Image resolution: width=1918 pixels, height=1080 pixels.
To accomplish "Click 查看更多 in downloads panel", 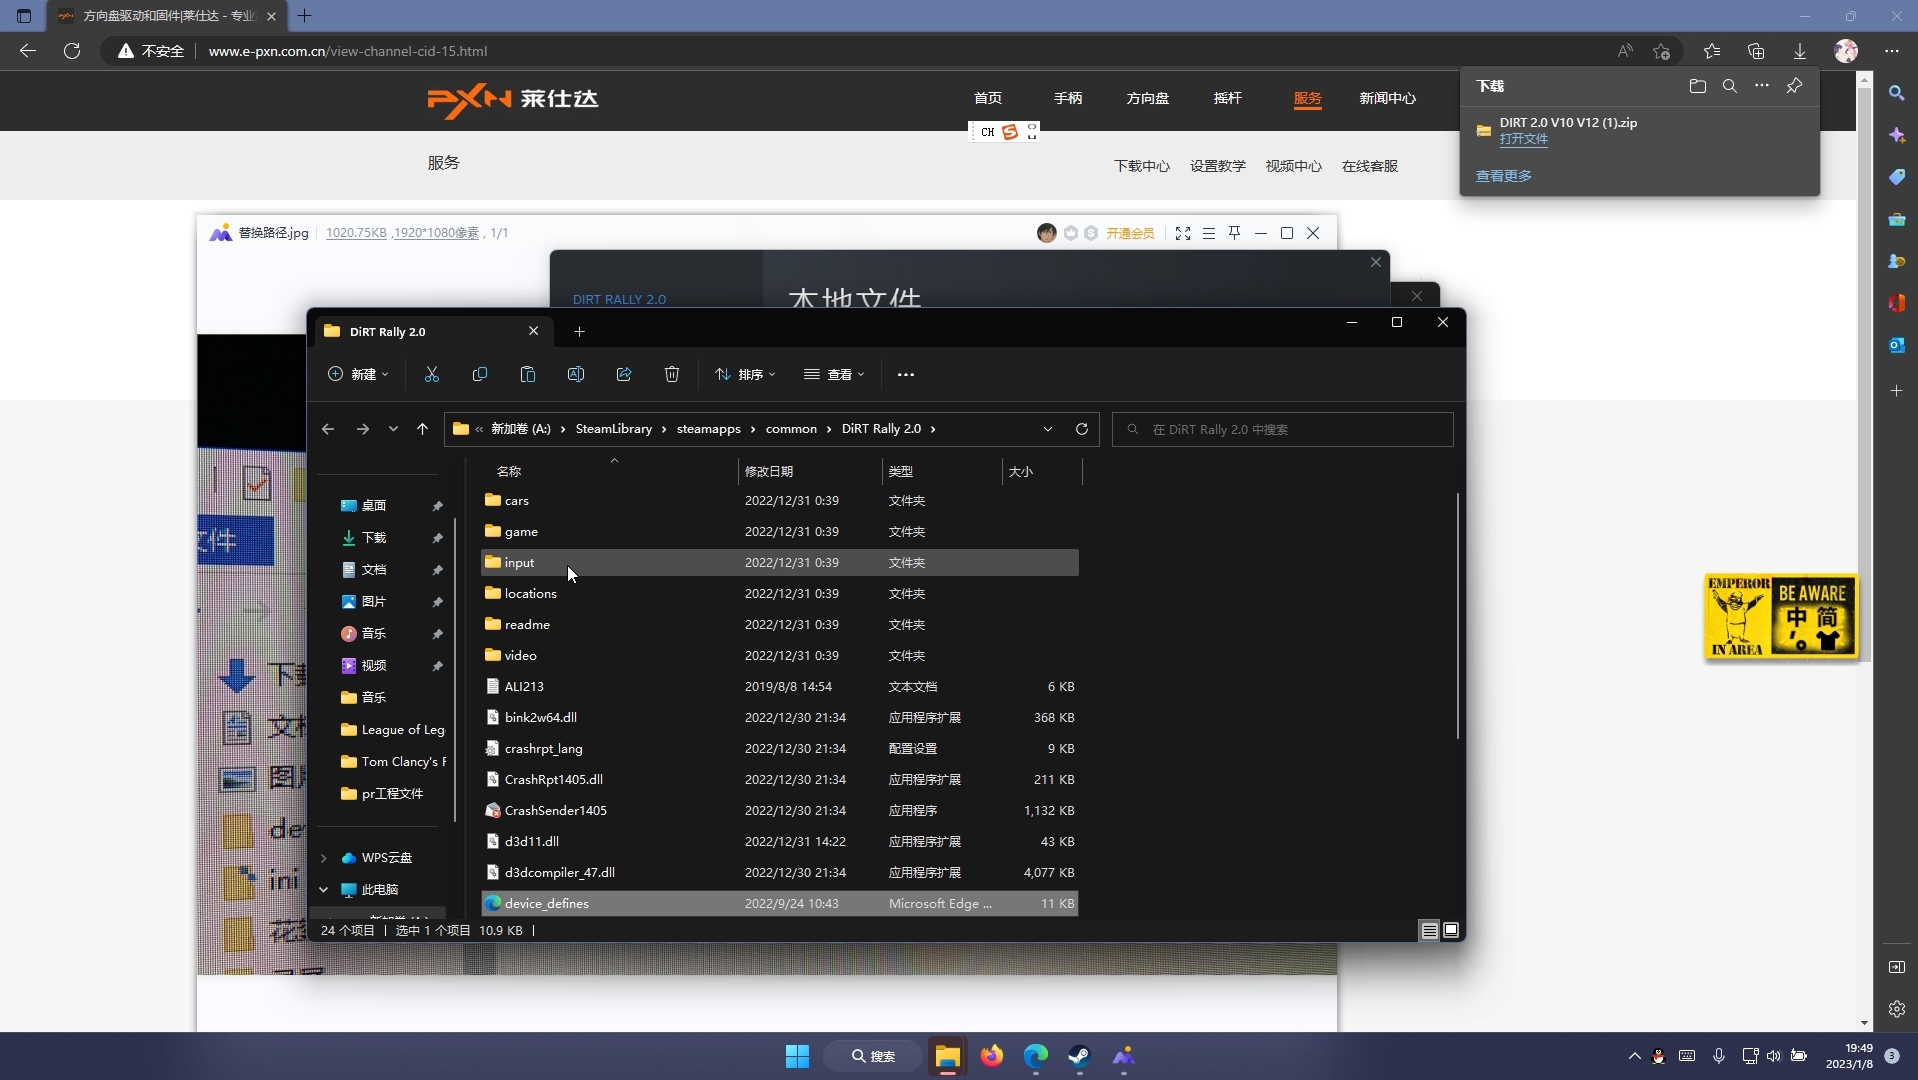I will 1503,176.
